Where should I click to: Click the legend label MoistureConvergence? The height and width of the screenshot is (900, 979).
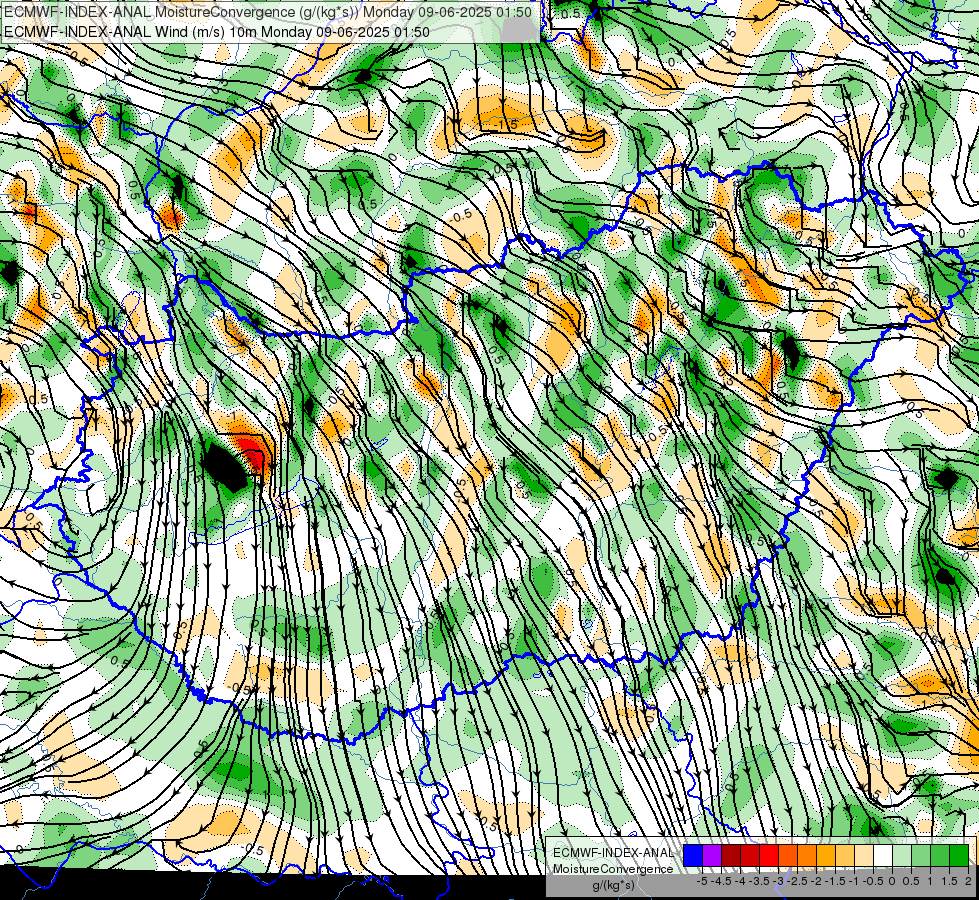pos(613,869)
